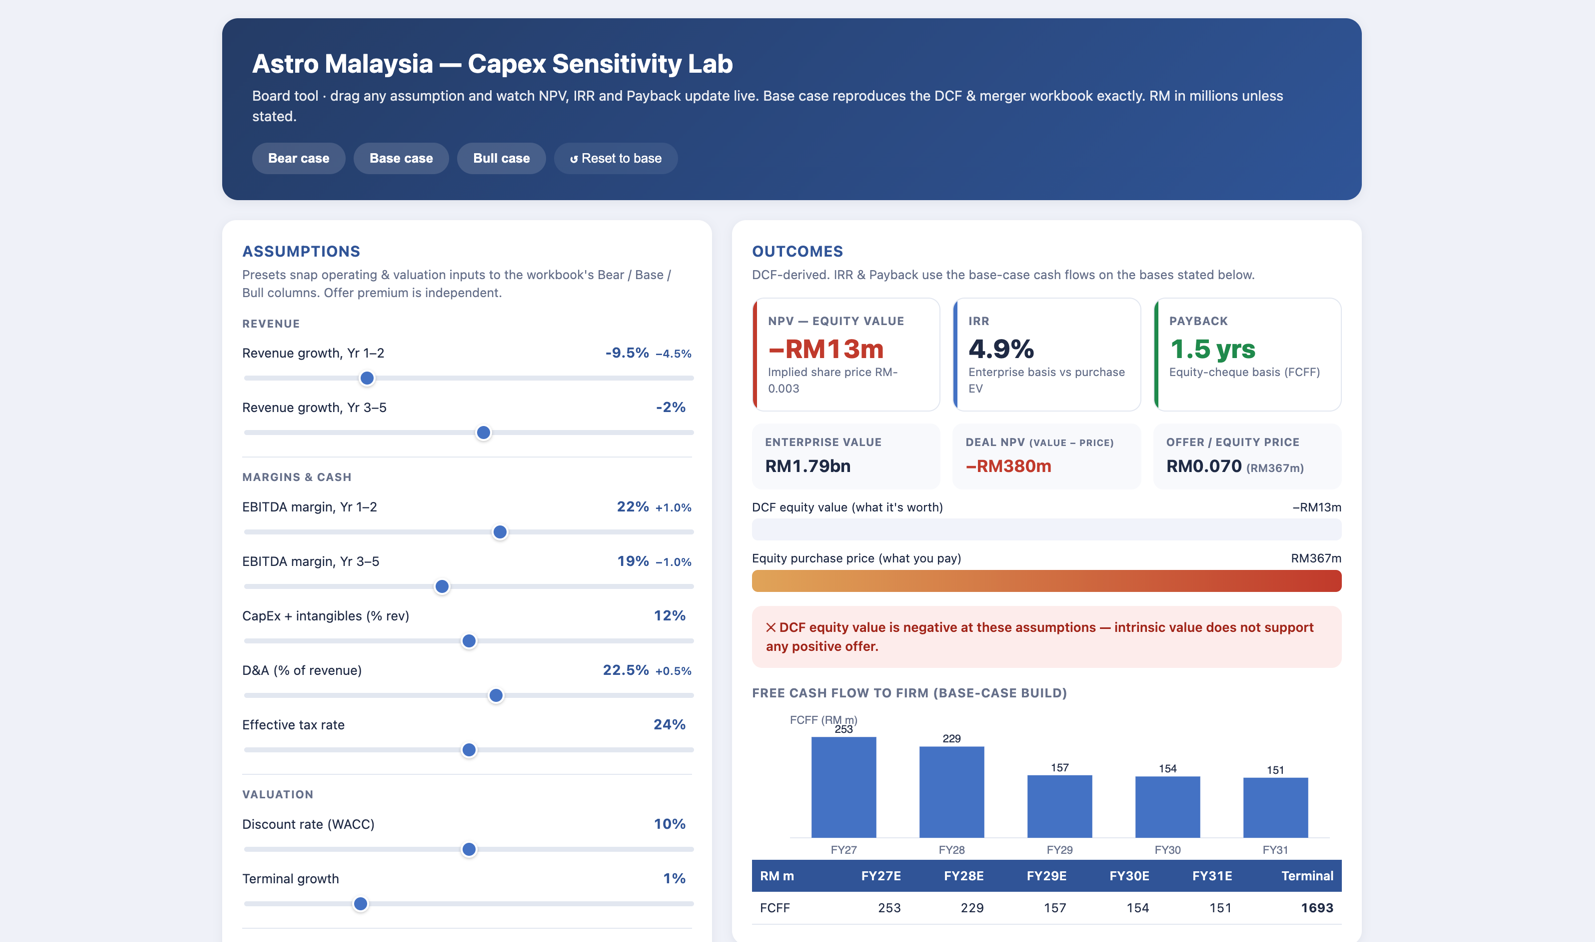Click D&A percent of revenue slider handle
This screenshot has width=1595, height=942.
(x=495, y=695)
